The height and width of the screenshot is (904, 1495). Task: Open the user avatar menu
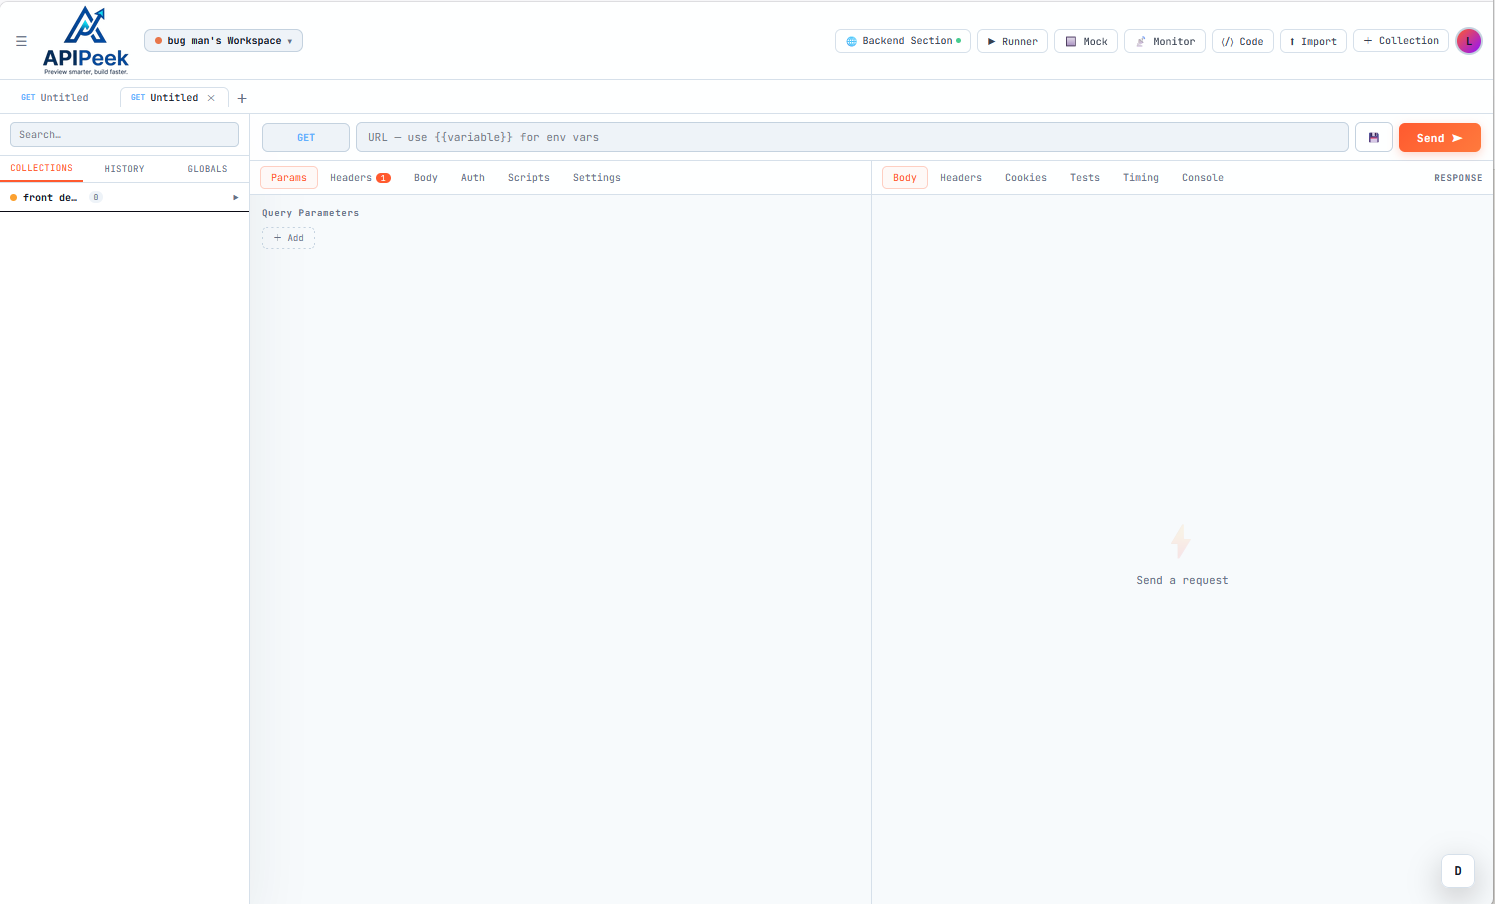(x=1469, y=41)
